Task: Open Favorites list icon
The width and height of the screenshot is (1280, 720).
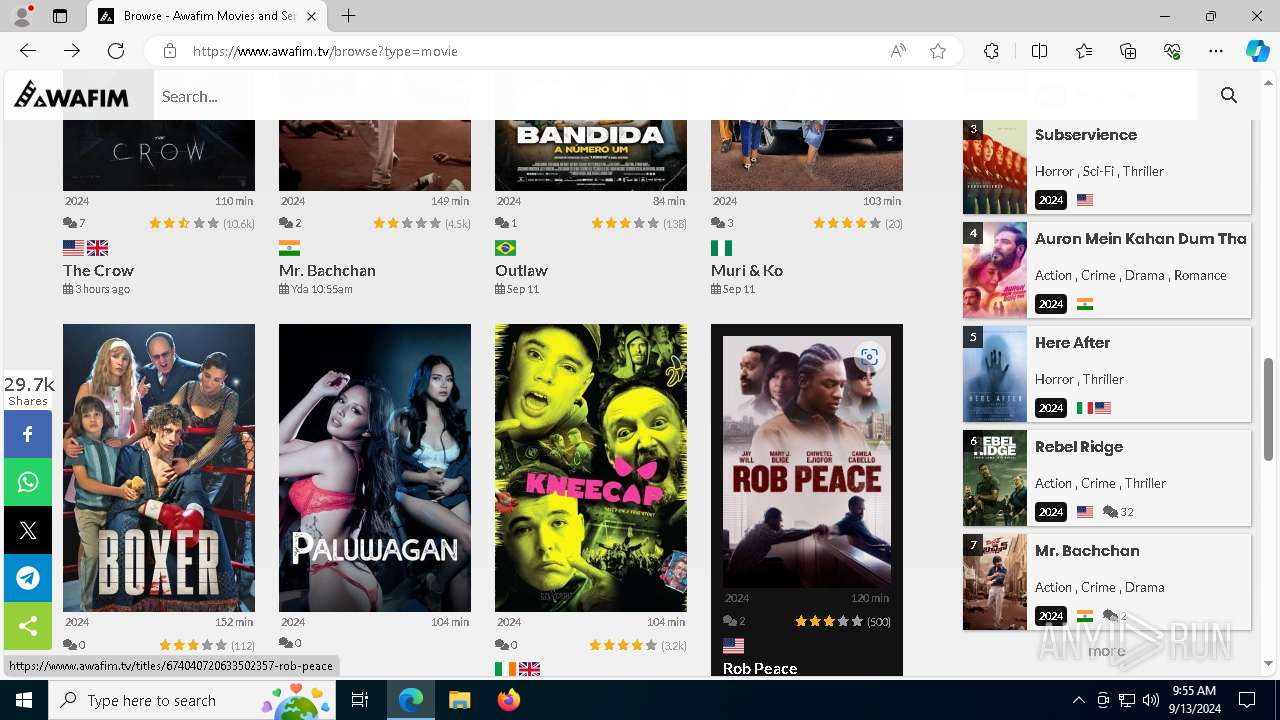Action: [x=1084, y=51]
